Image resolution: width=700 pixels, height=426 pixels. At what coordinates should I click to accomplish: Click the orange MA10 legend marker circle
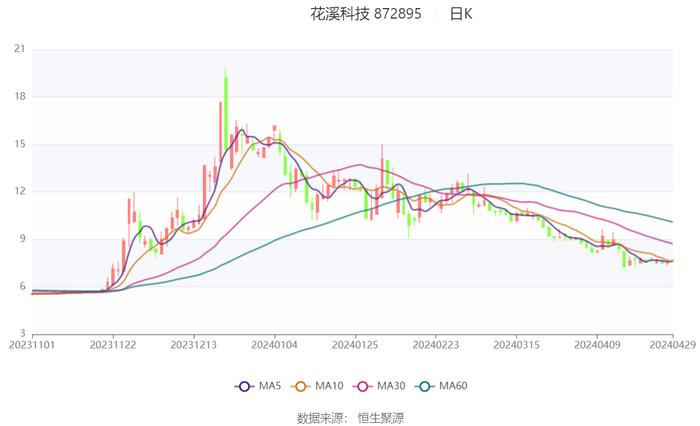pyautogui.click(x=300, y=386)
